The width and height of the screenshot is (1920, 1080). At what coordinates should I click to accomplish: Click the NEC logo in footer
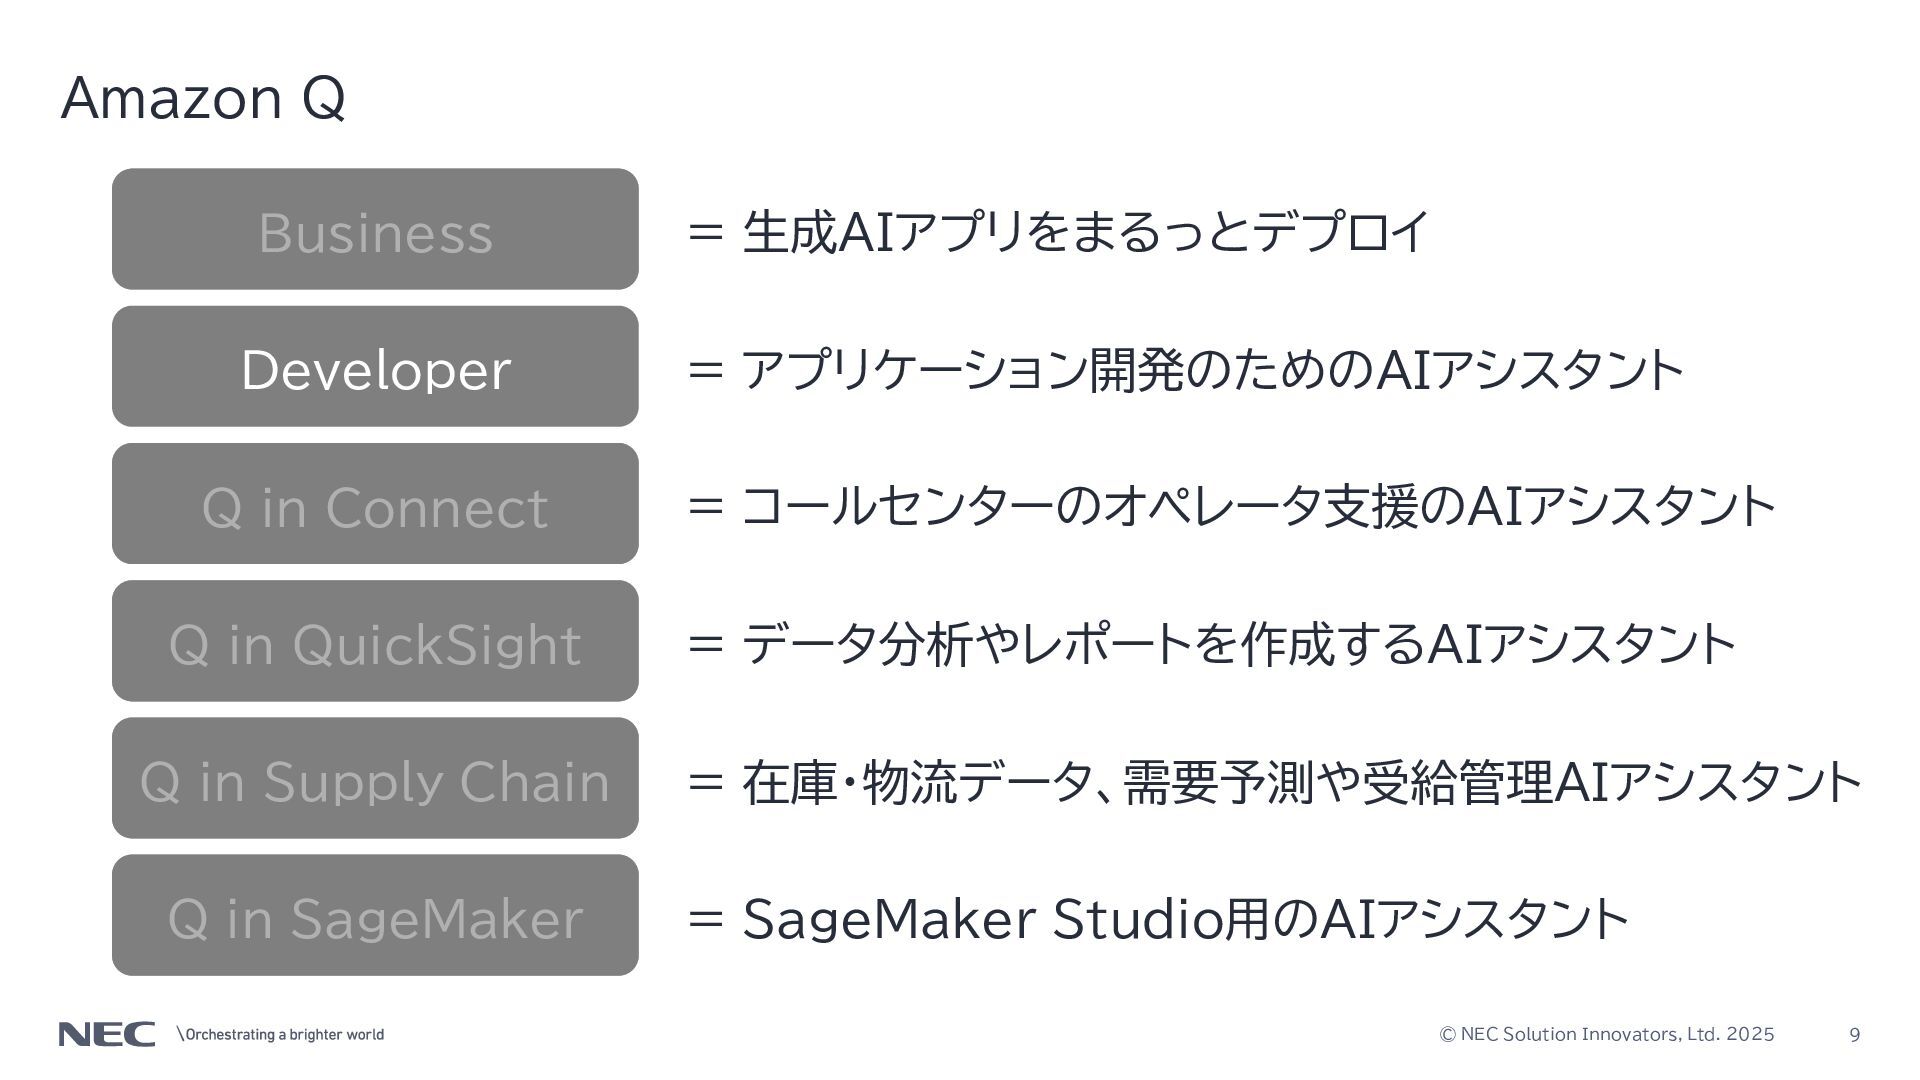[x=107, y=1034]
